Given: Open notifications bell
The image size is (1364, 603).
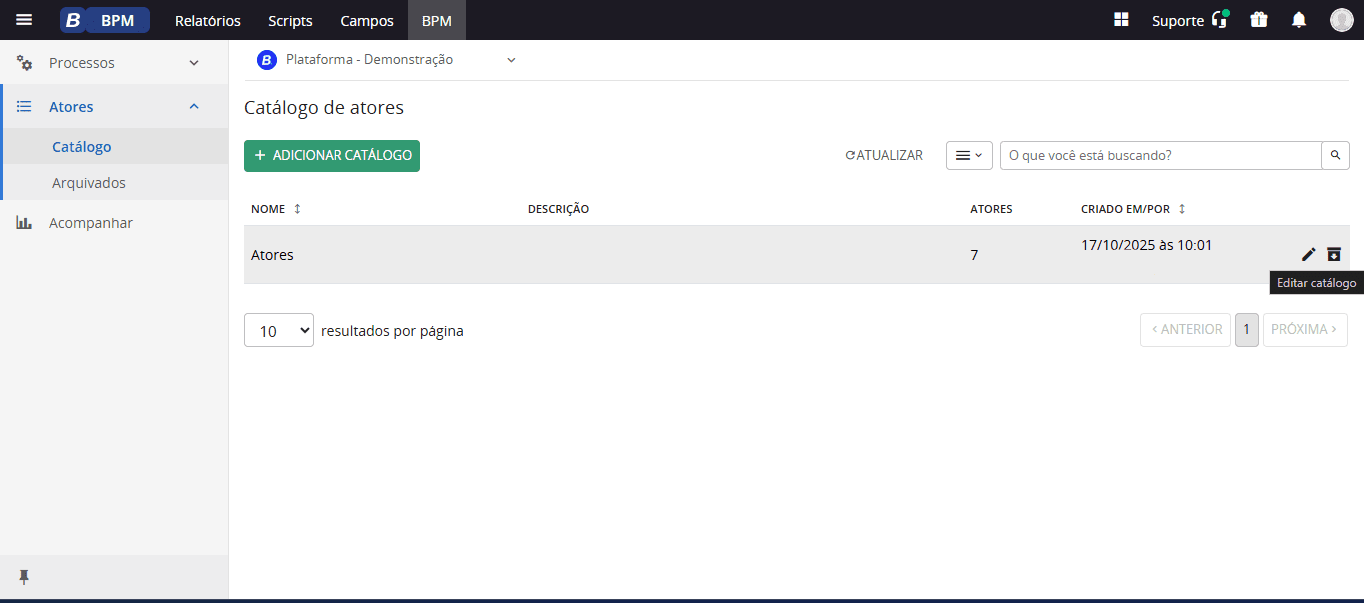Looking at the screenshot, I should tap(1299, 20).
